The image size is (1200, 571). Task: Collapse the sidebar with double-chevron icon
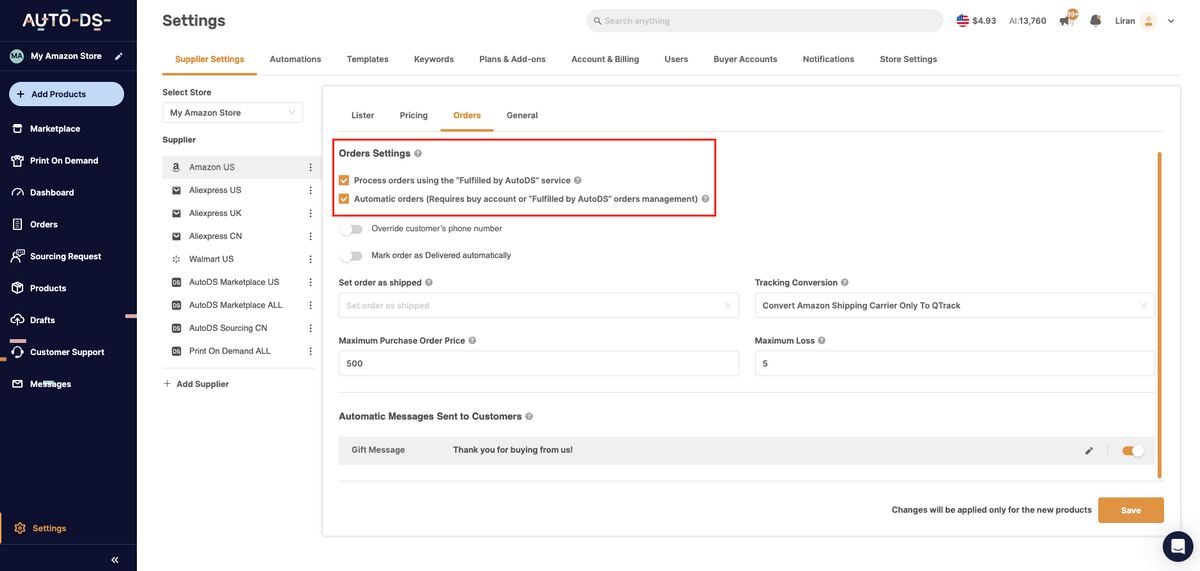115,560
